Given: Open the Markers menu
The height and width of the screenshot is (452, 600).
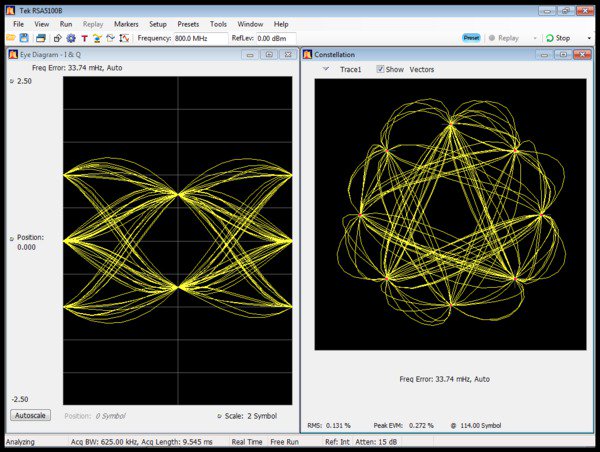Looking at the screenshot, I should pyautogui.click(x=126, y=23).
